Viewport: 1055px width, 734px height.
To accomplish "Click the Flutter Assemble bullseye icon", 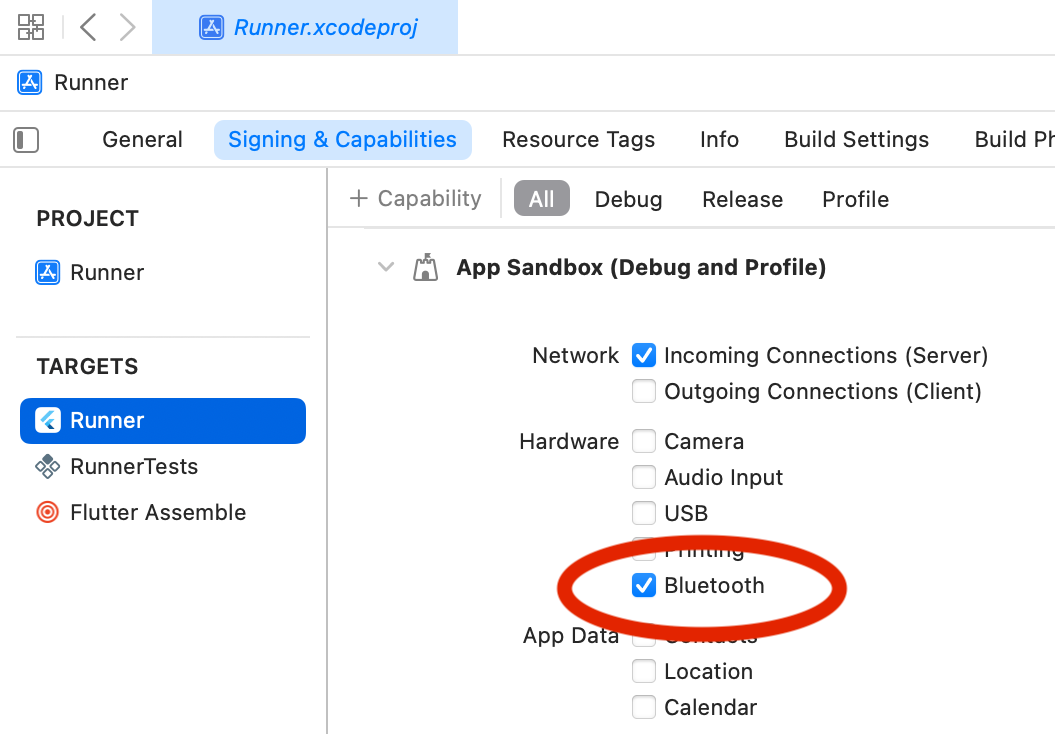I will coord(47,513).
